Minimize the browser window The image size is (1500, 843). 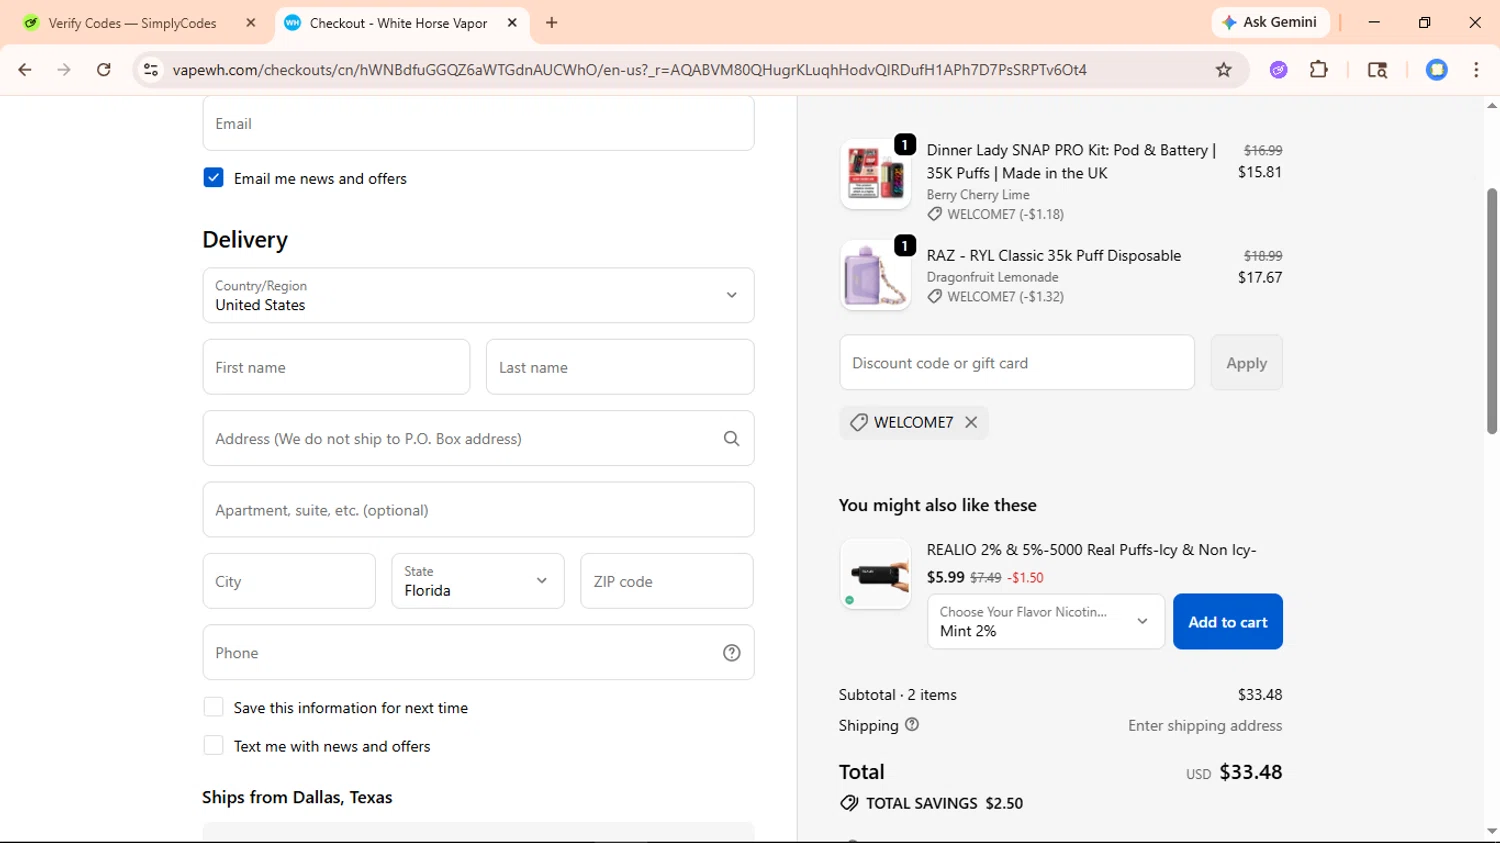pos(1374,22)
